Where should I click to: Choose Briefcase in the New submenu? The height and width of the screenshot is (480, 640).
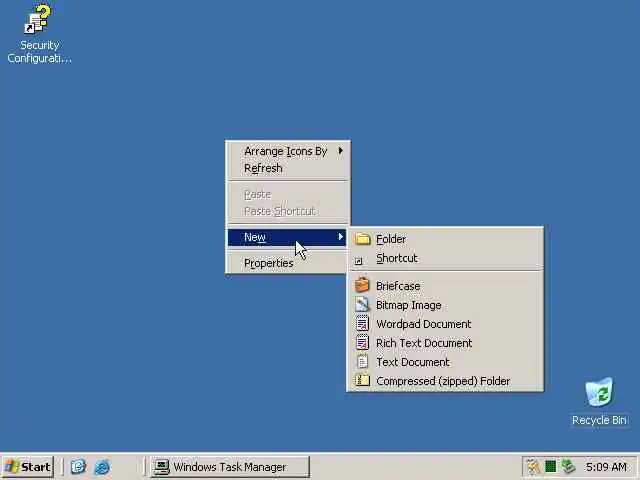pos(445,286)
